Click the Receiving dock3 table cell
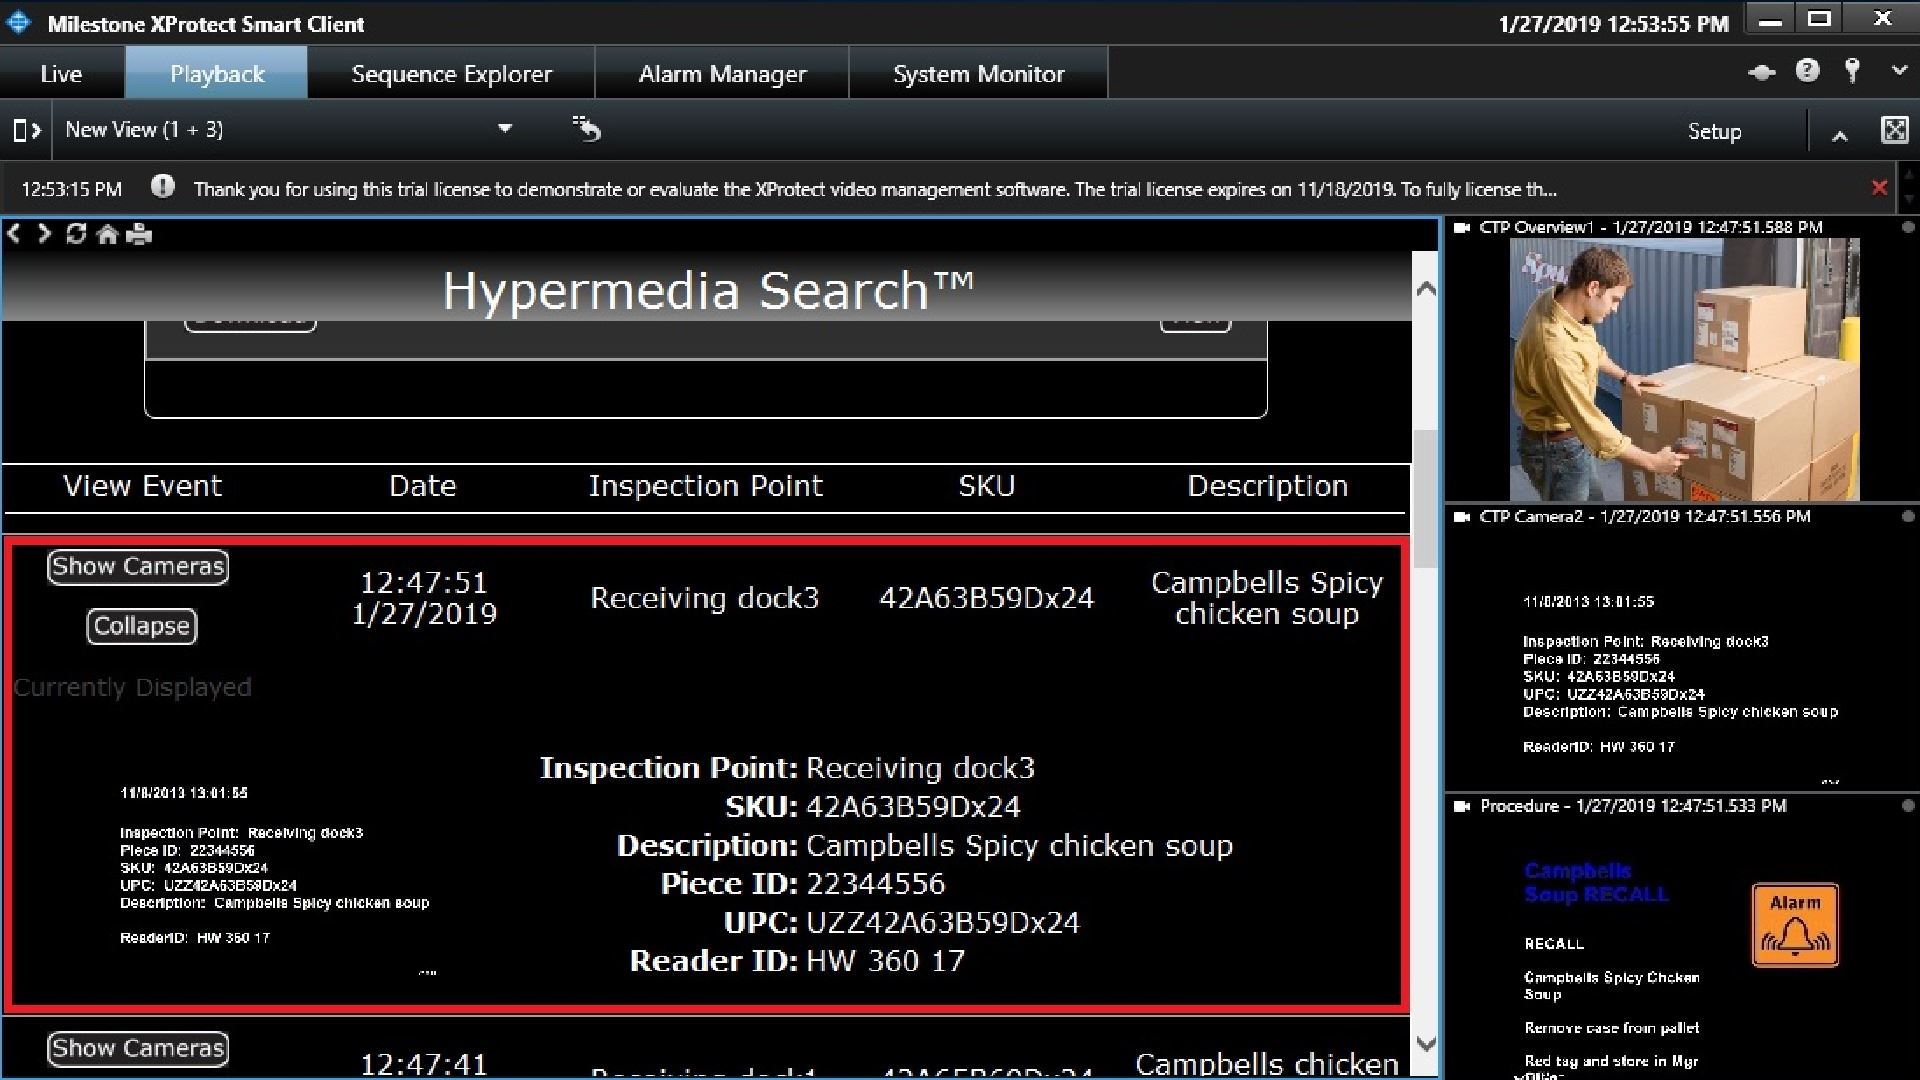Image resolution: width=1920 pixels, height=1080 pixels. (x=704, y=598)
